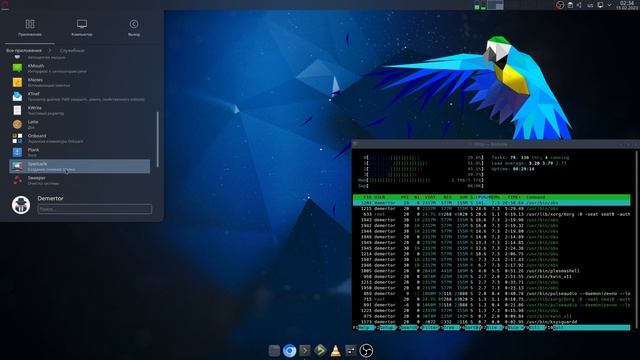Click the application list scrollbar
The image size is (640, 360).
pyautogui.click(x=158, y=139)
